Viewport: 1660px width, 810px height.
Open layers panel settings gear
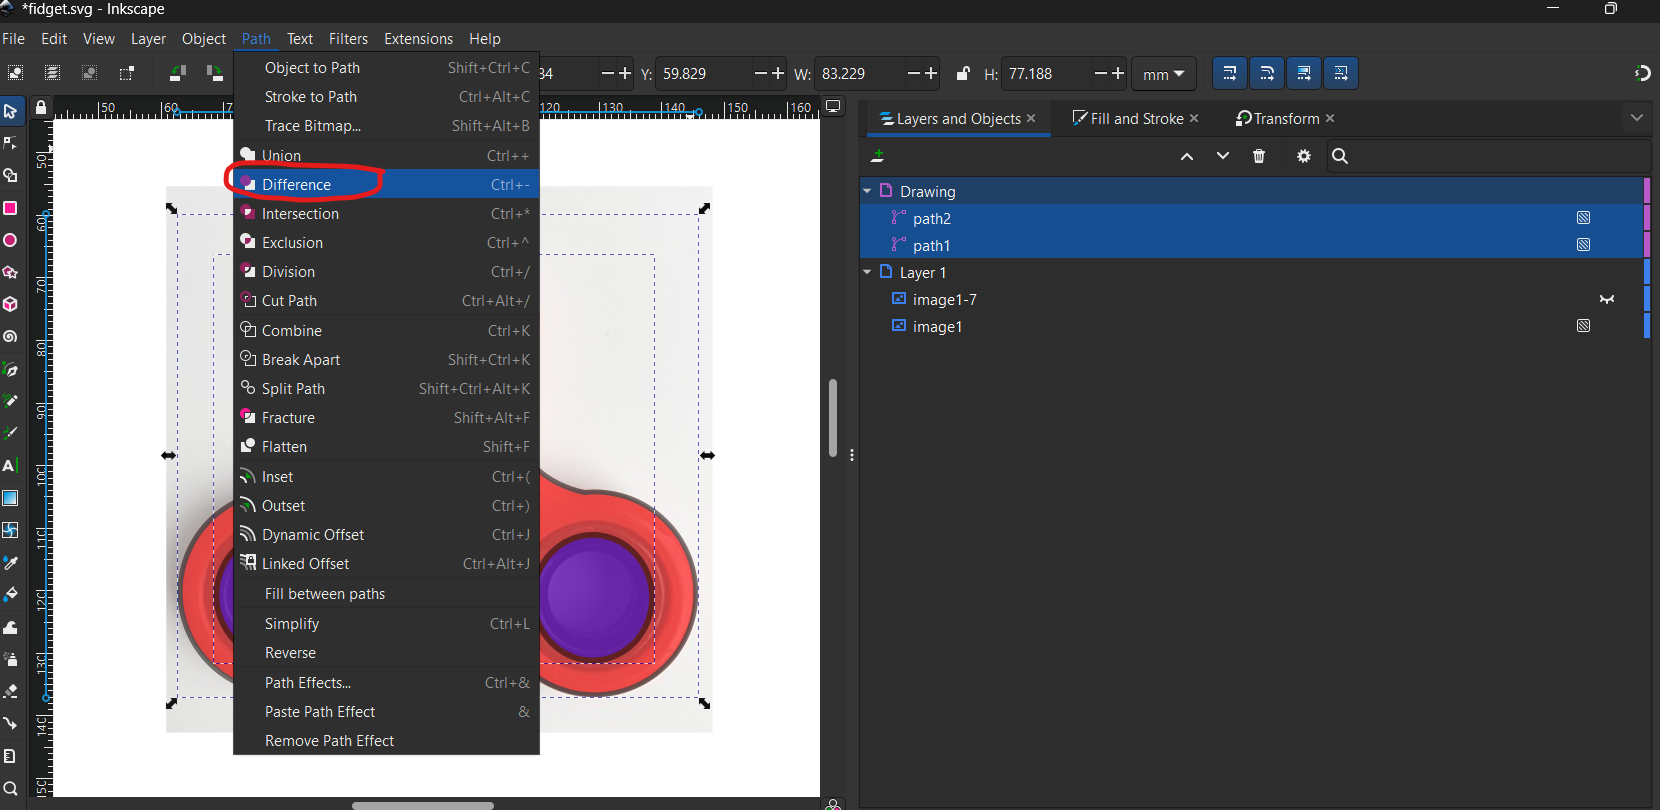click(x=1303, y=156)
